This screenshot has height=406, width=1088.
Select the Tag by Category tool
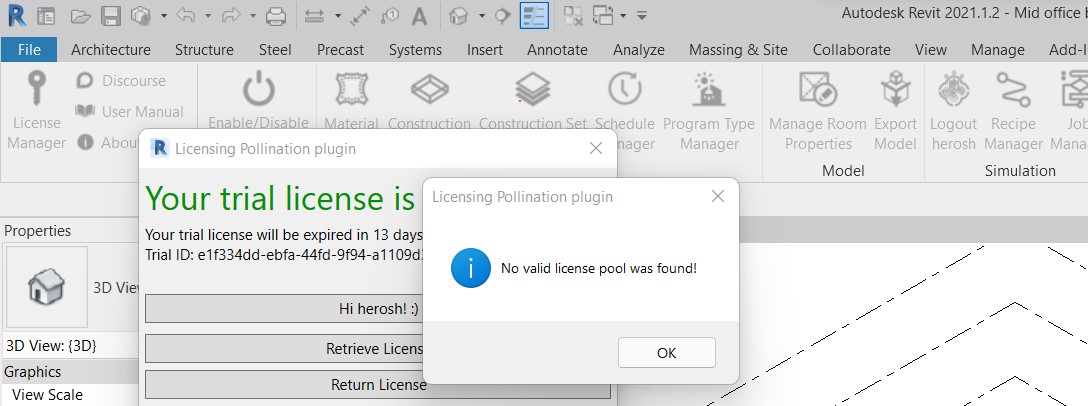click(391, 16)
